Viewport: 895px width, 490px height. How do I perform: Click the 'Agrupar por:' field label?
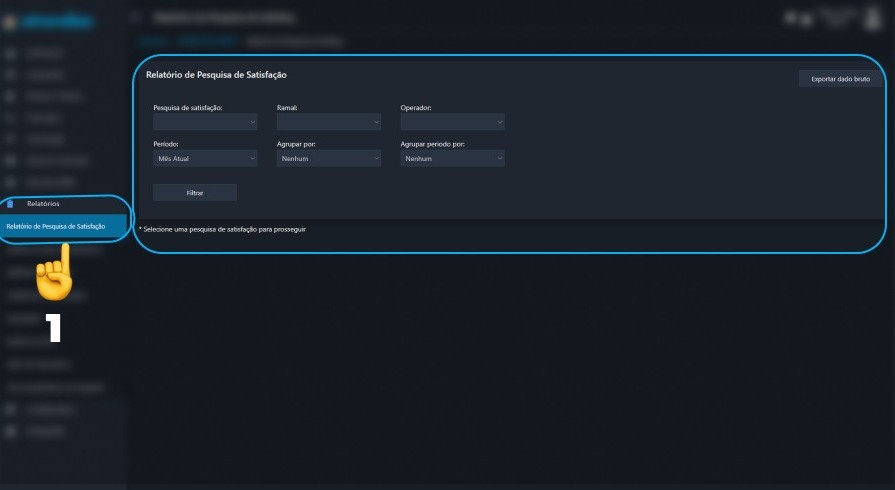tap(296, 144)
